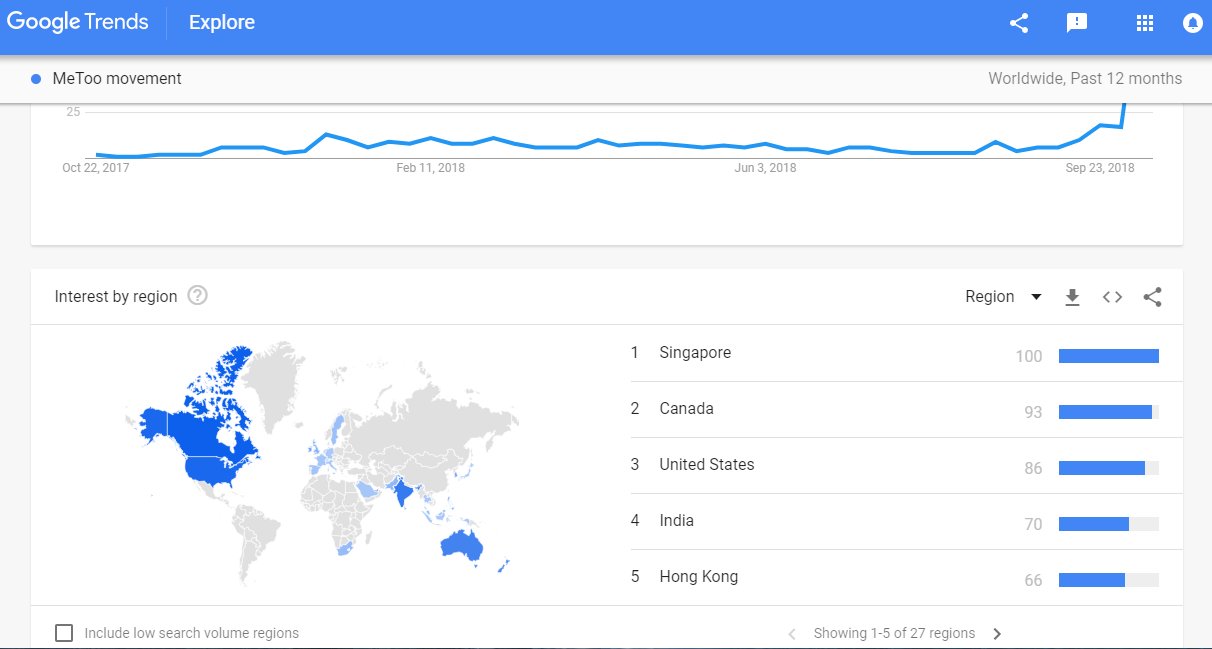
Task: Click the share icon in the blue header
Action: click(1019, 23)
